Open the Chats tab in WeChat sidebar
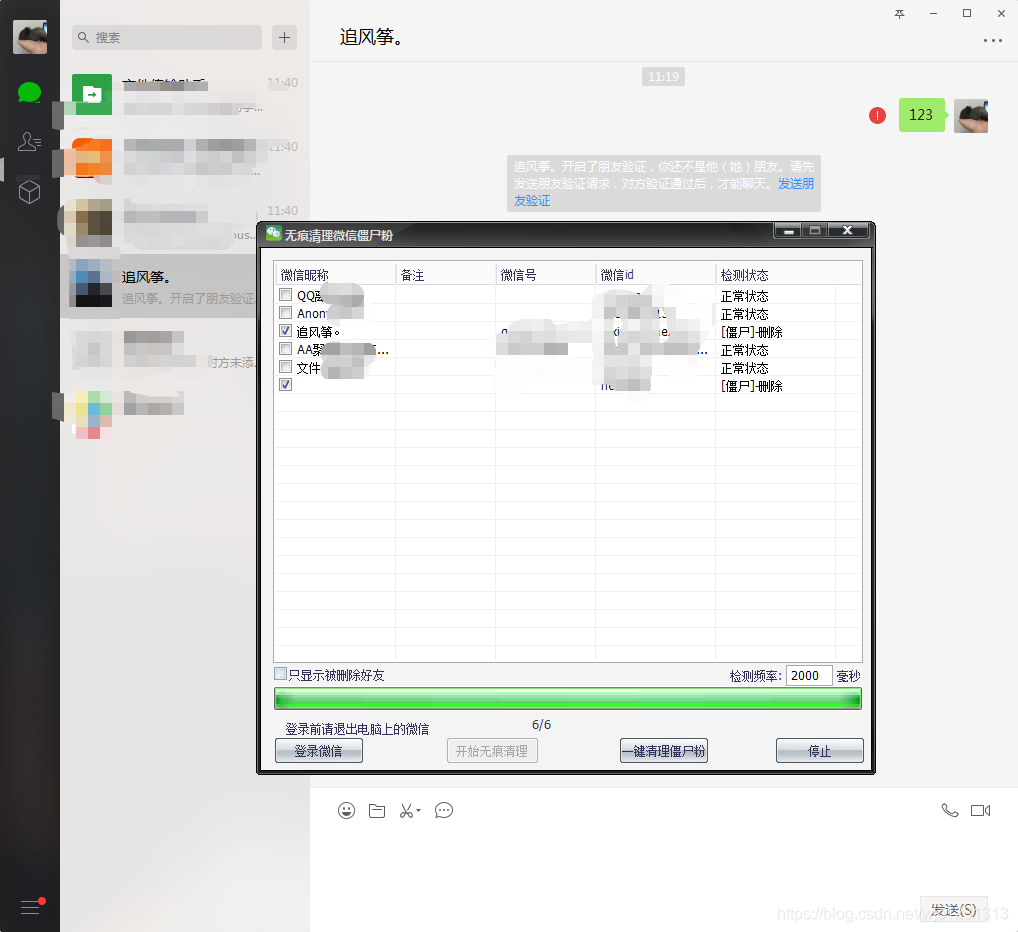This screenshot has height=932, width=1018. [29, 93]
